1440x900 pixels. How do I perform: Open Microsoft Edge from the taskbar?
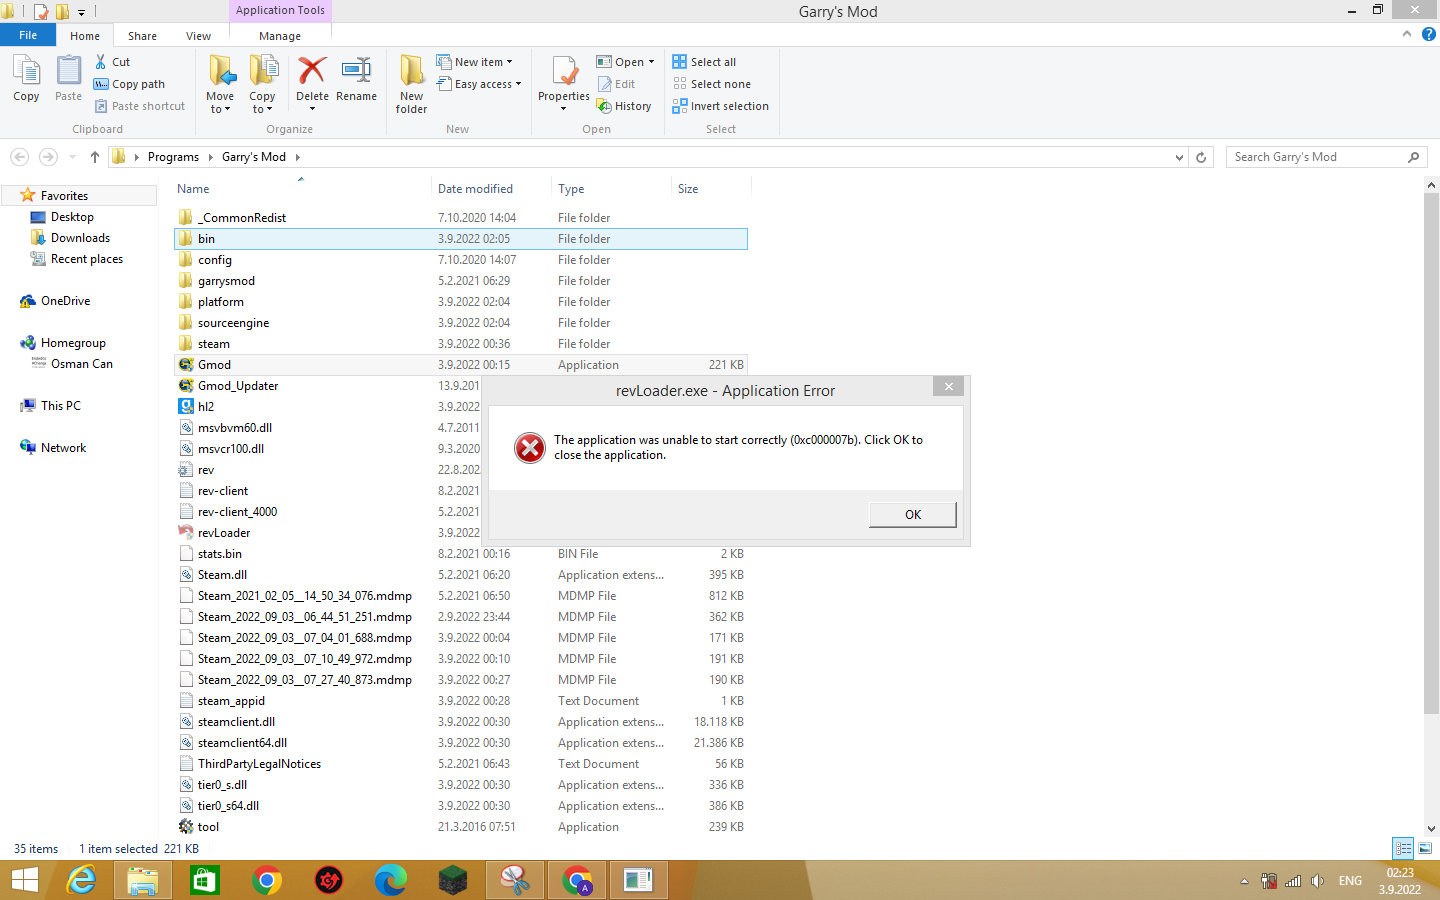[391, 880]
